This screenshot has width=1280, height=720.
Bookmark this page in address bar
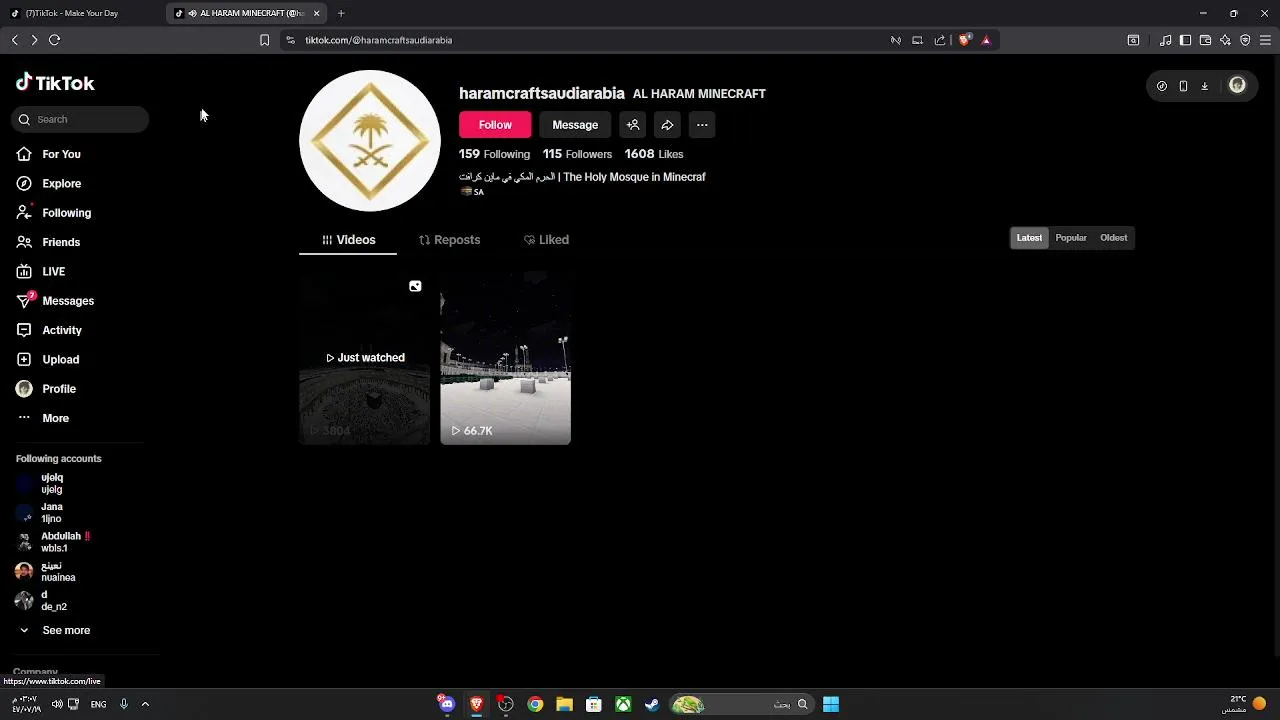pos(264,40)
